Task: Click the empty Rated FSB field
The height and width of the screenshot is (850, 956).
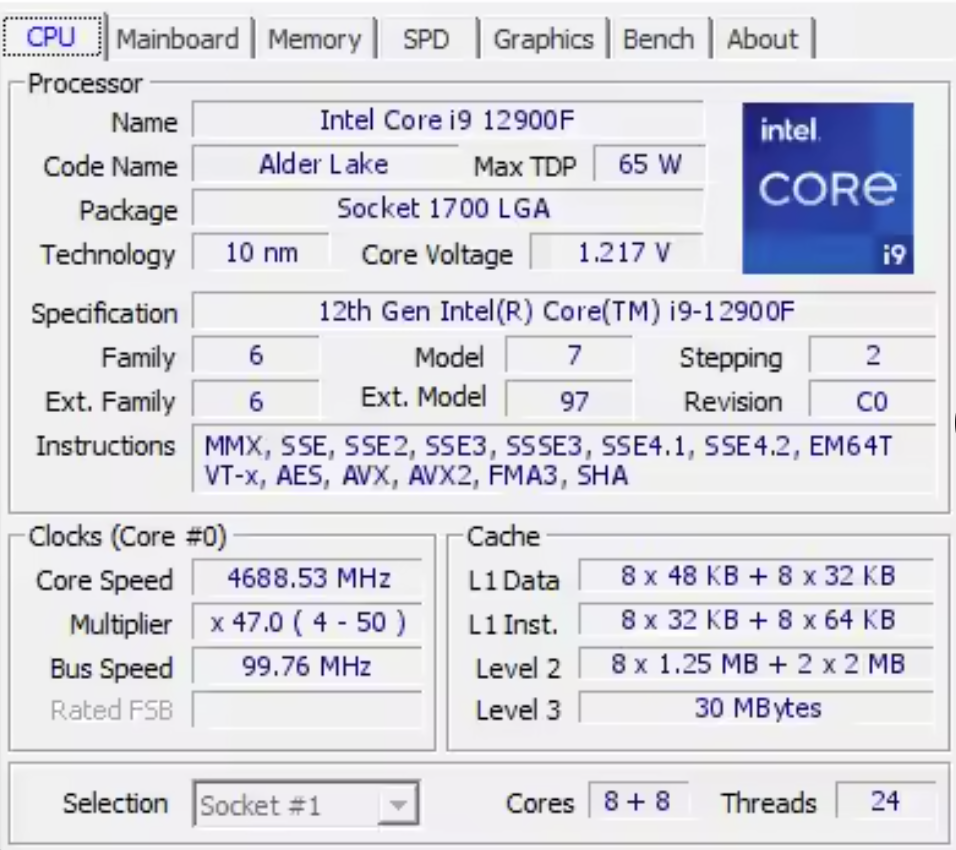Action: point(307,709)
